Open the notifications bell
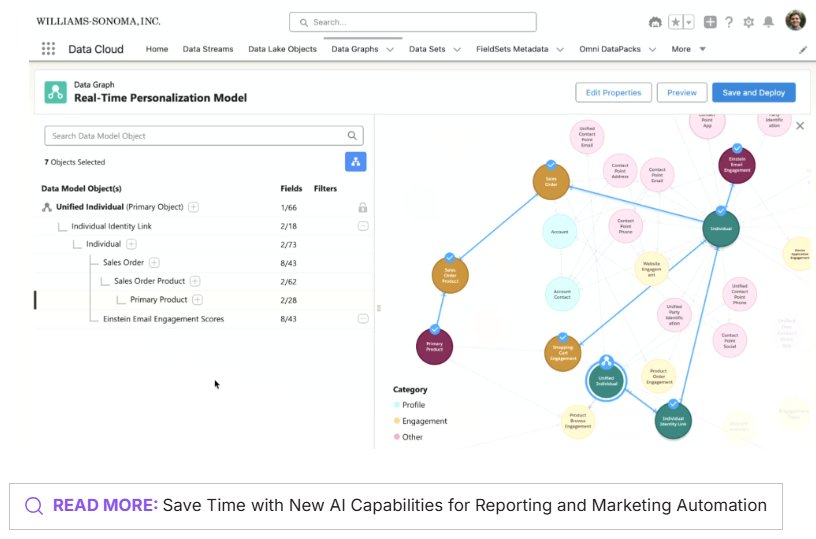This screenshot has width=816, height=539. pyautogui.click(x=768, y=22)
